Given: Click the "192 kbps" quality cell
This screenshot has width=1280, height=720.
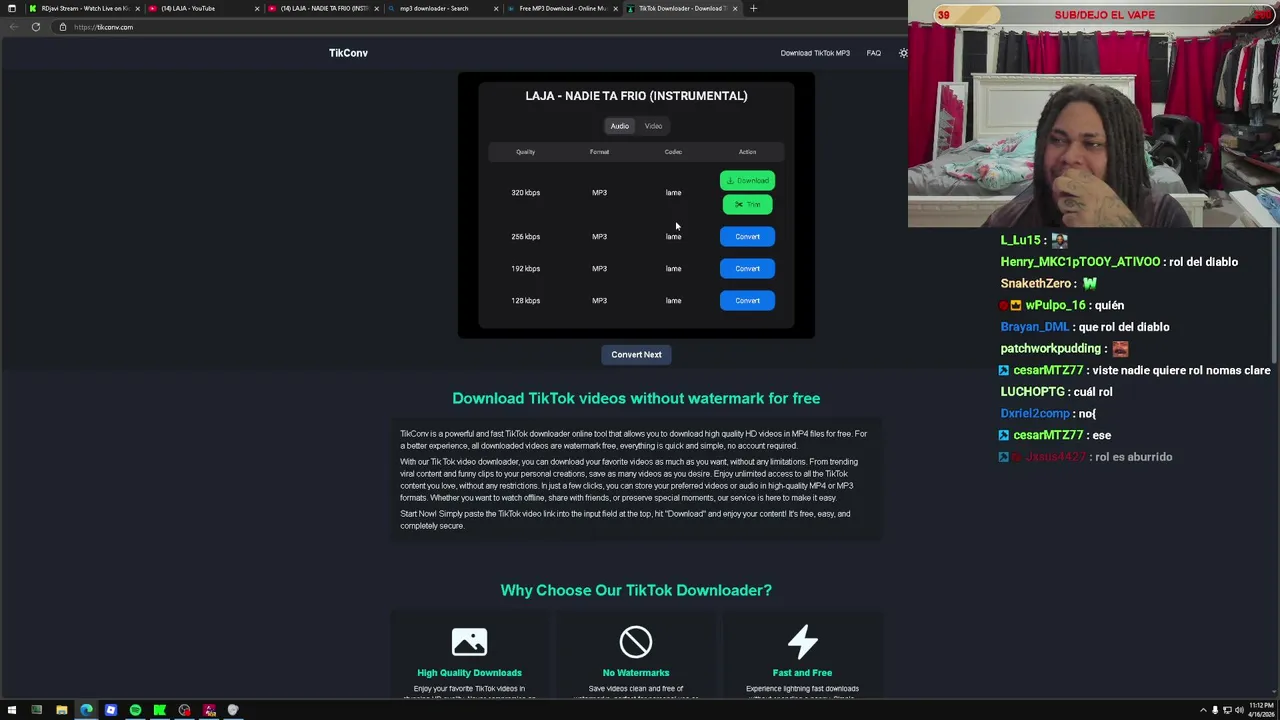Looking at the screenshot, I should (x=525, y=269).
